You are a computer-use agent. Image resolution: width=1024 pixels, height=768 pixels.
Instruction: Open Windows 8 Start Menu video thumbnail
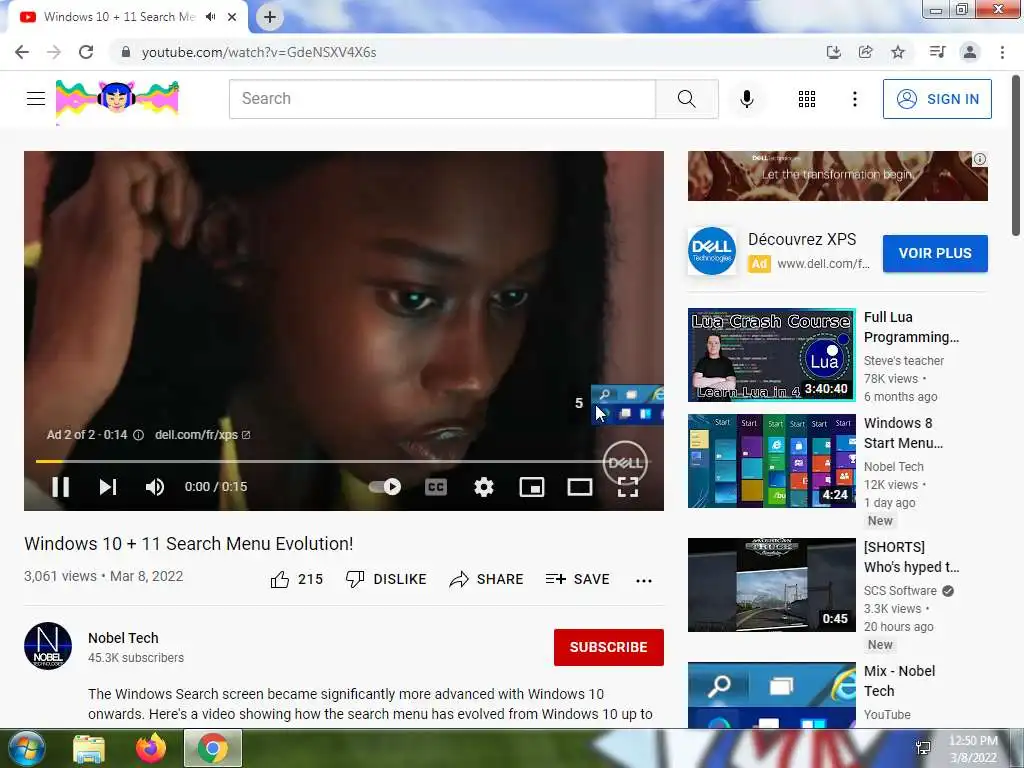pyautogui.click(x=771, y=460)
